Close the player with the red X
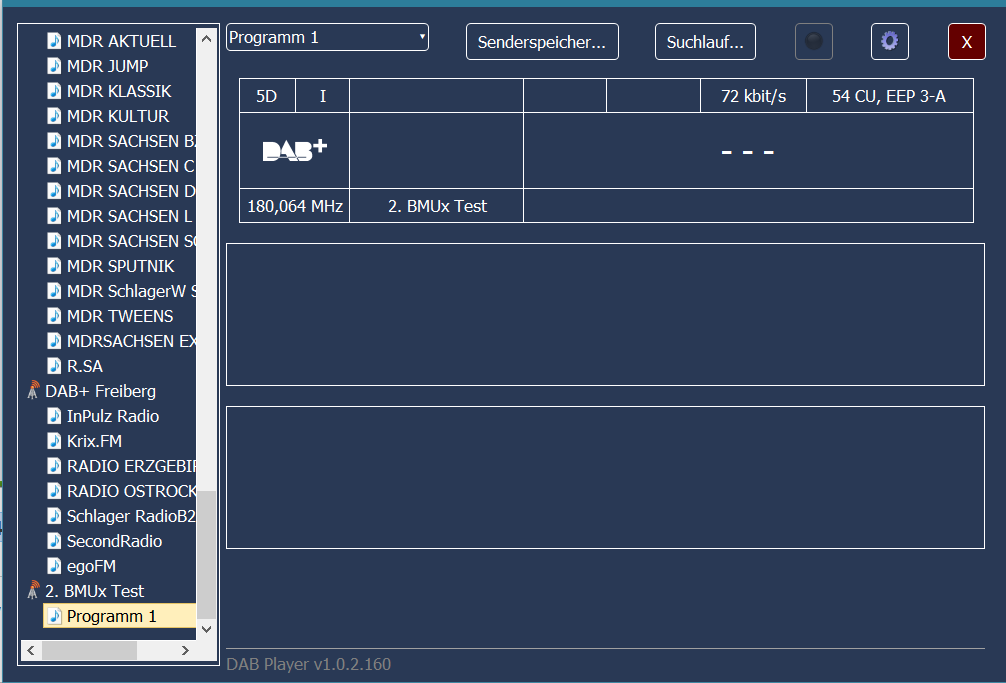The height and width of the screenshot is (683, 1006). point(966,42)
